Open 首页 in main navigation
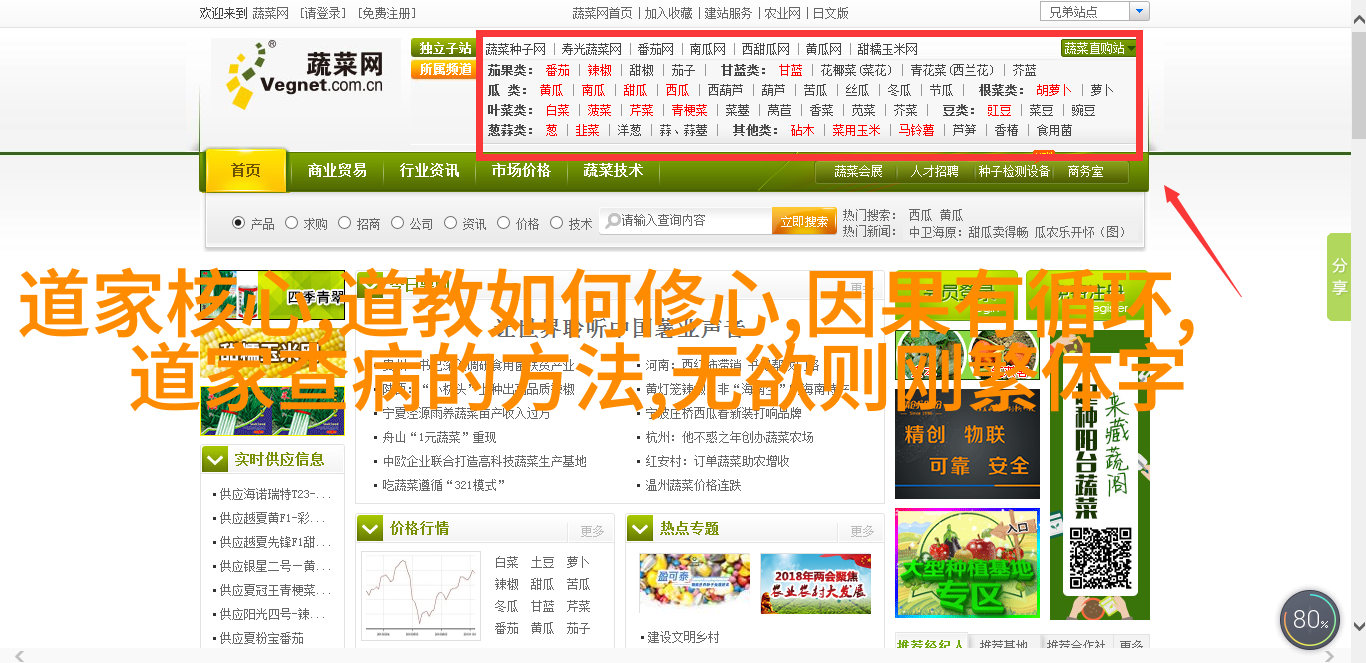The width and height of the screenshot is (1366, 663). (246, 171)
